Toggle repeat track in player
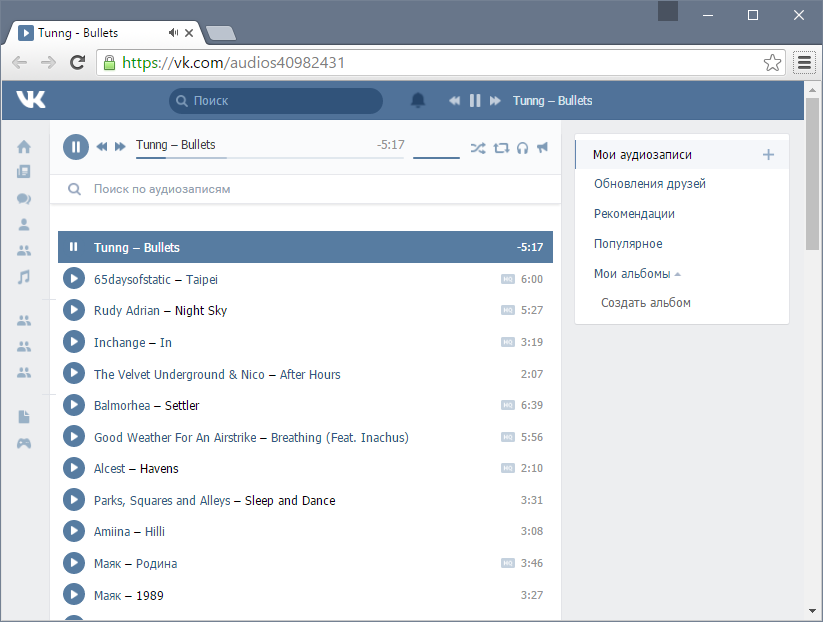Image resolution: width=823 pixels, height=622 pixels. 501,148
